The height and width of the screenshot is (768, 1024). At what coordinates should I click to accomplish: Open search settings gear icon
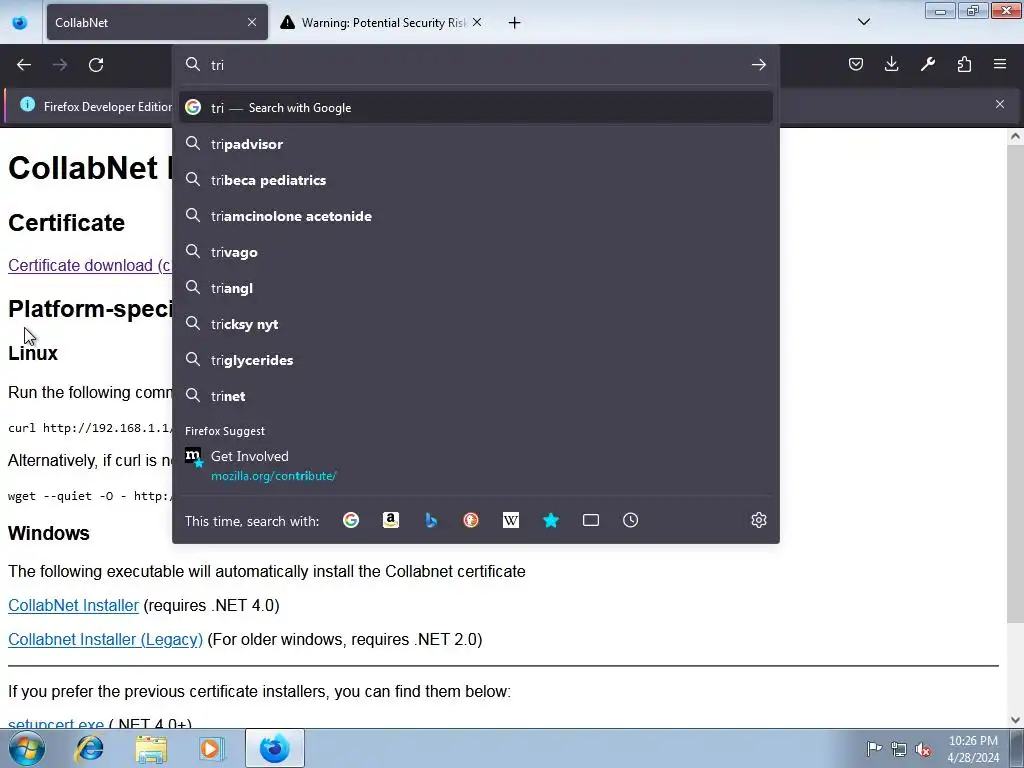(758, 520)
